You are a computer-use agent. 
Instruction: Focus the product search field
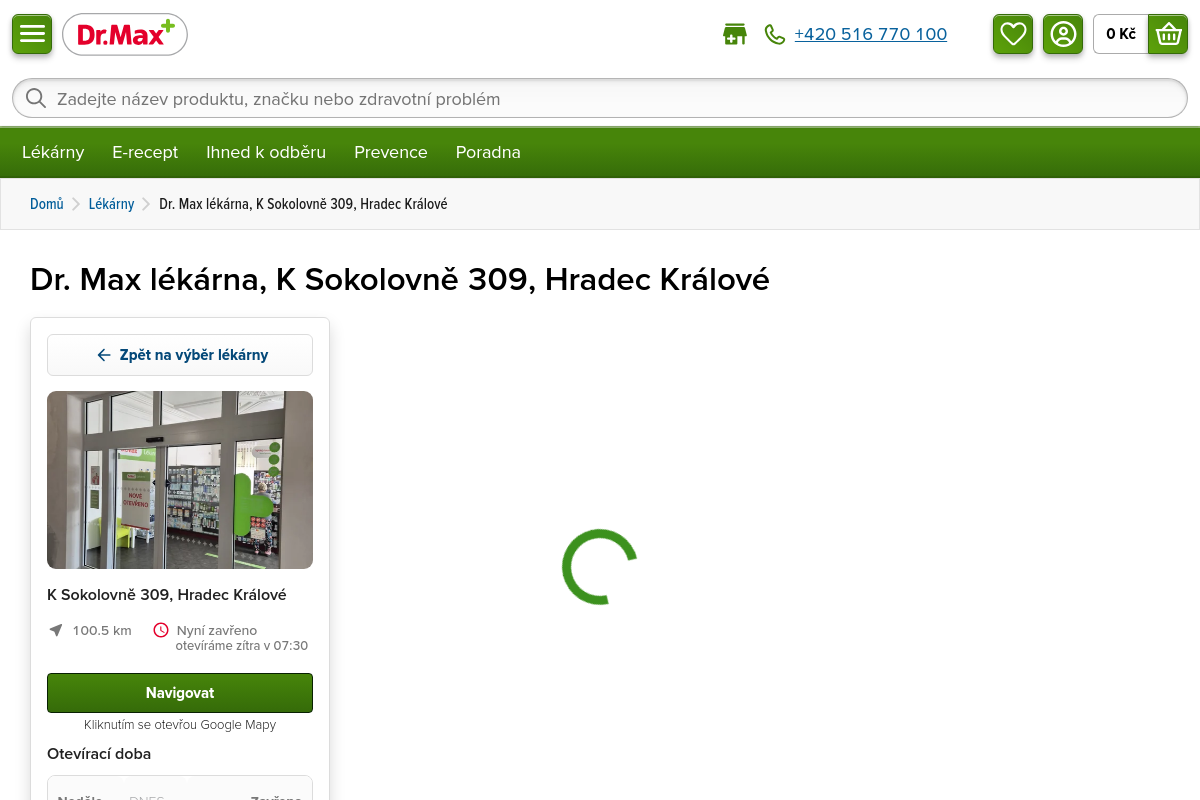[x=600, y=98]
